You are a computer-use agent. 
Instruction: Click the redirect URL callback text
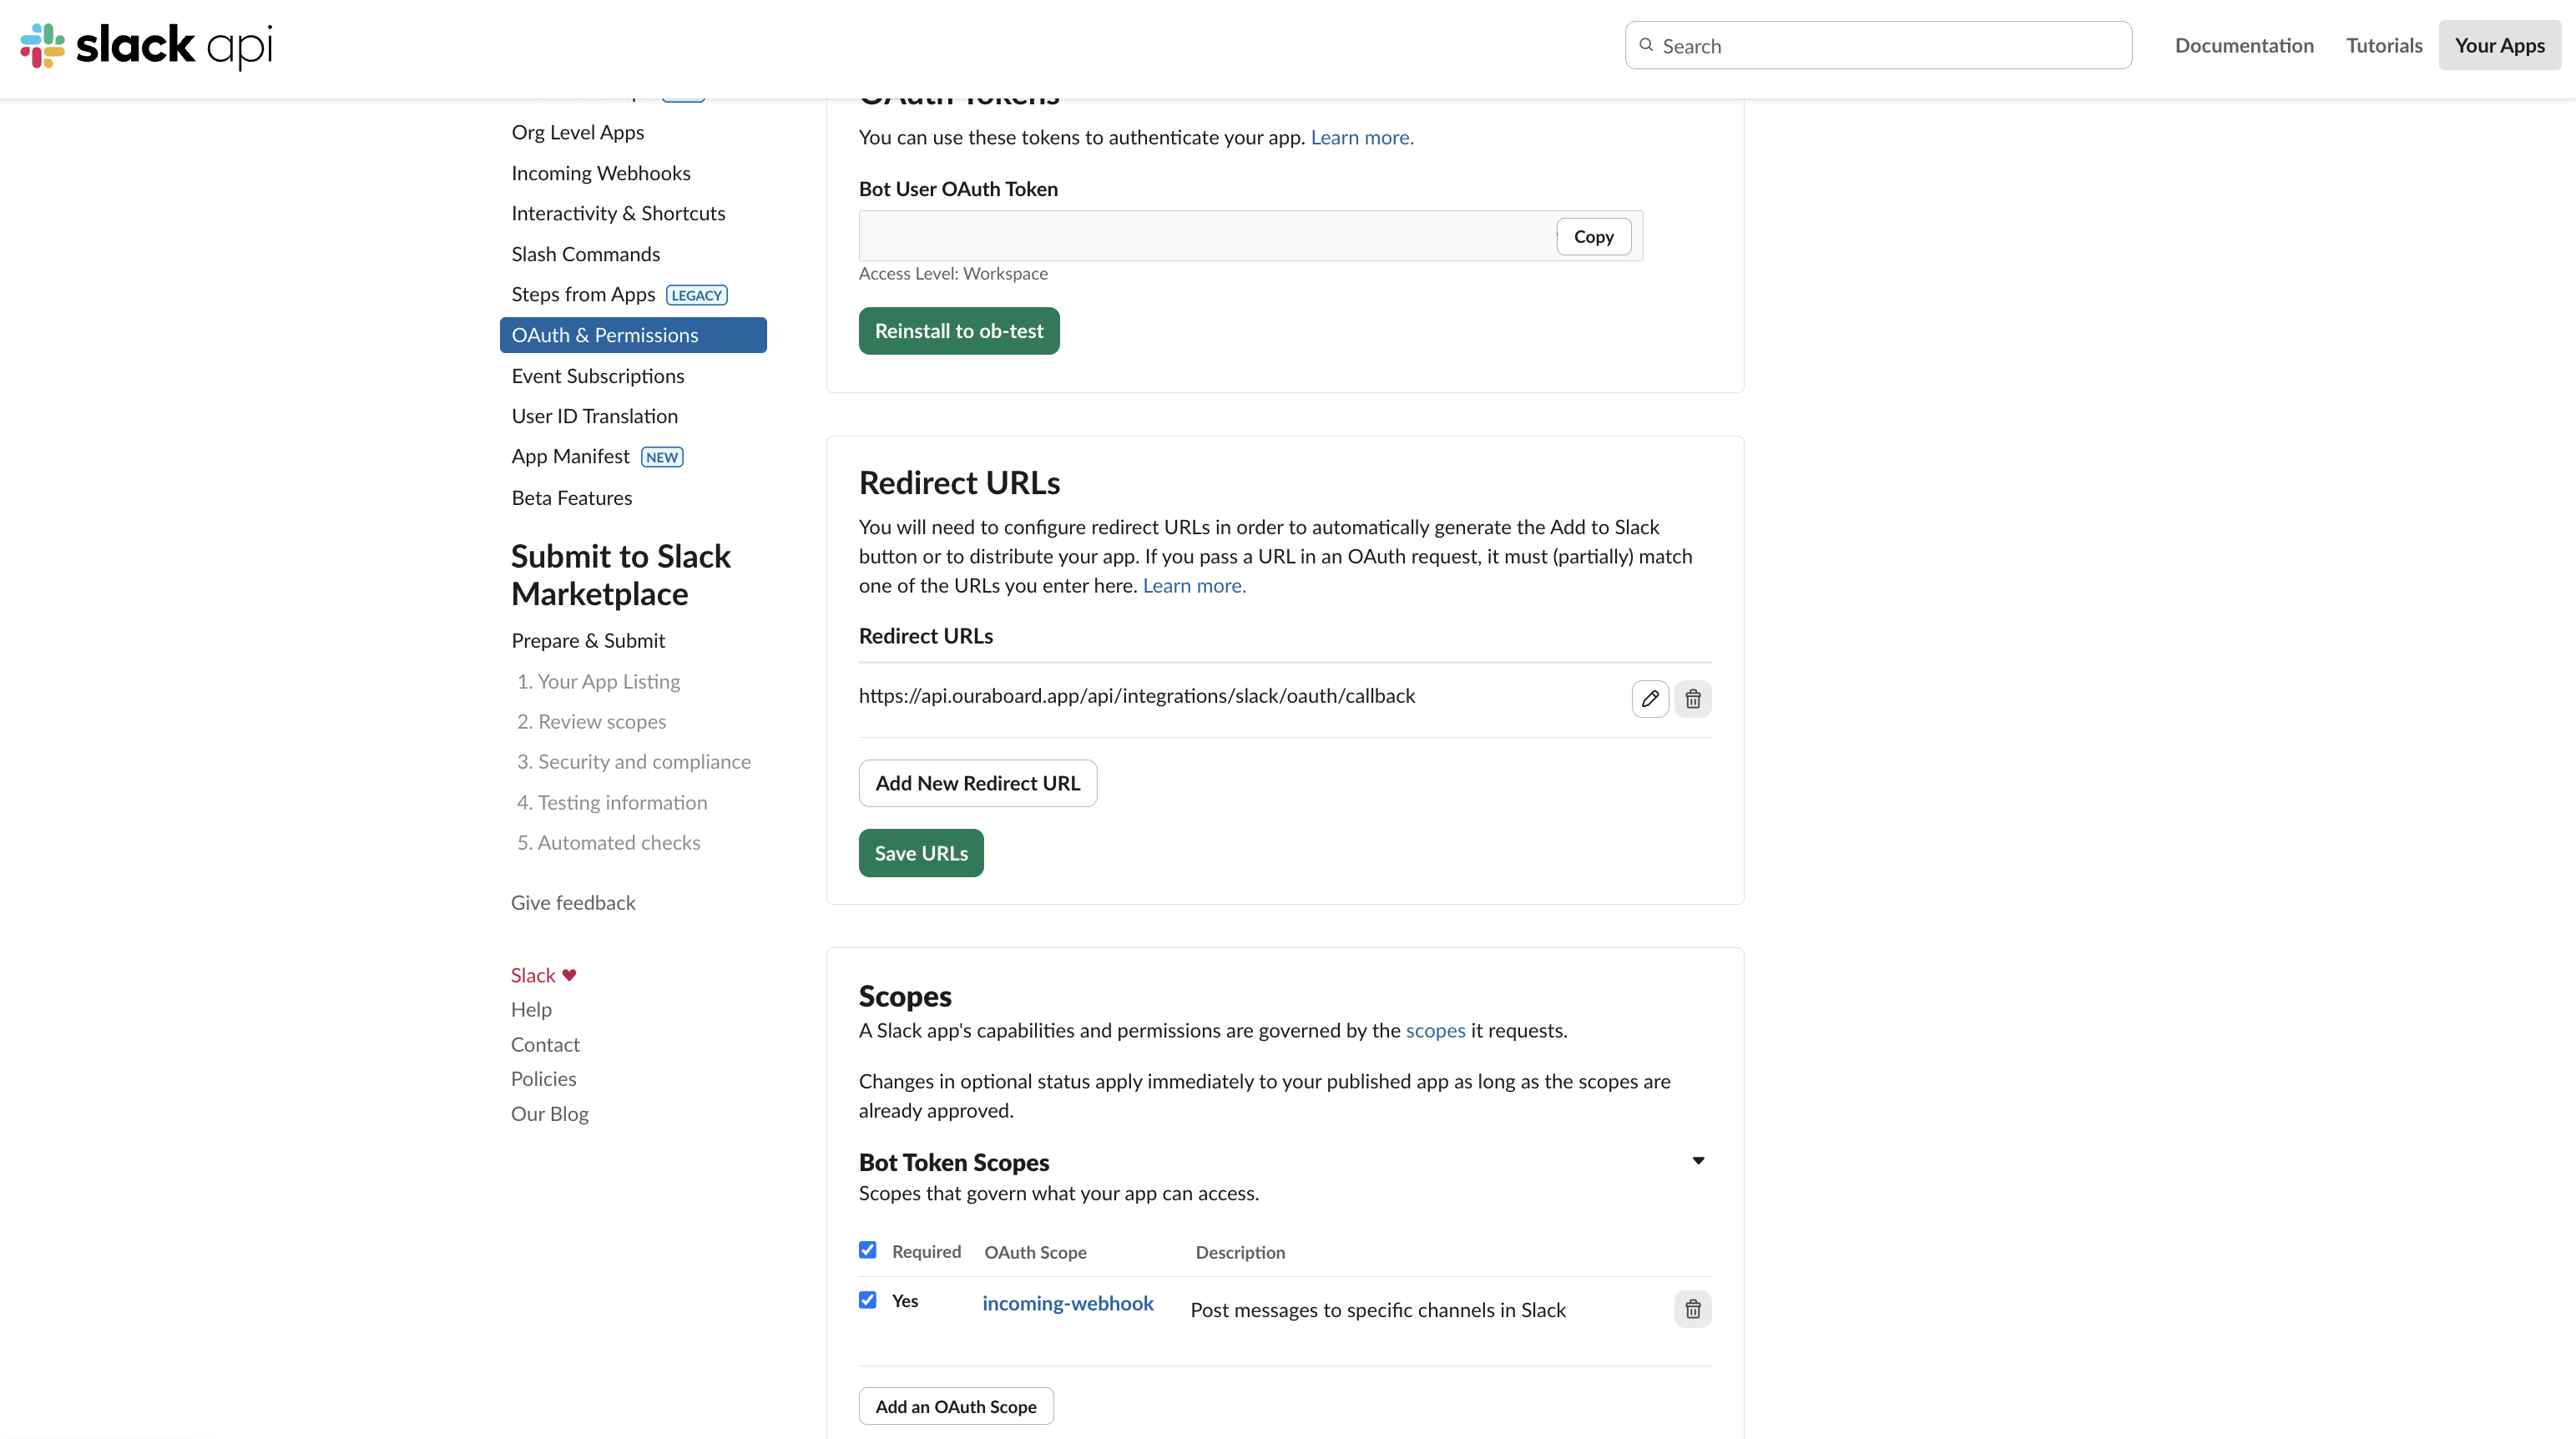(x=1137, y=696)
